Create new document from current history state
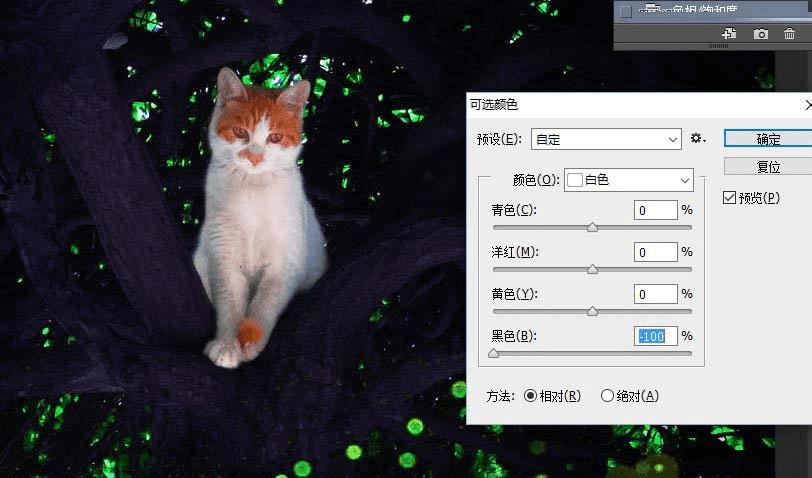This screenshot has height=478, width=812. 729,34
